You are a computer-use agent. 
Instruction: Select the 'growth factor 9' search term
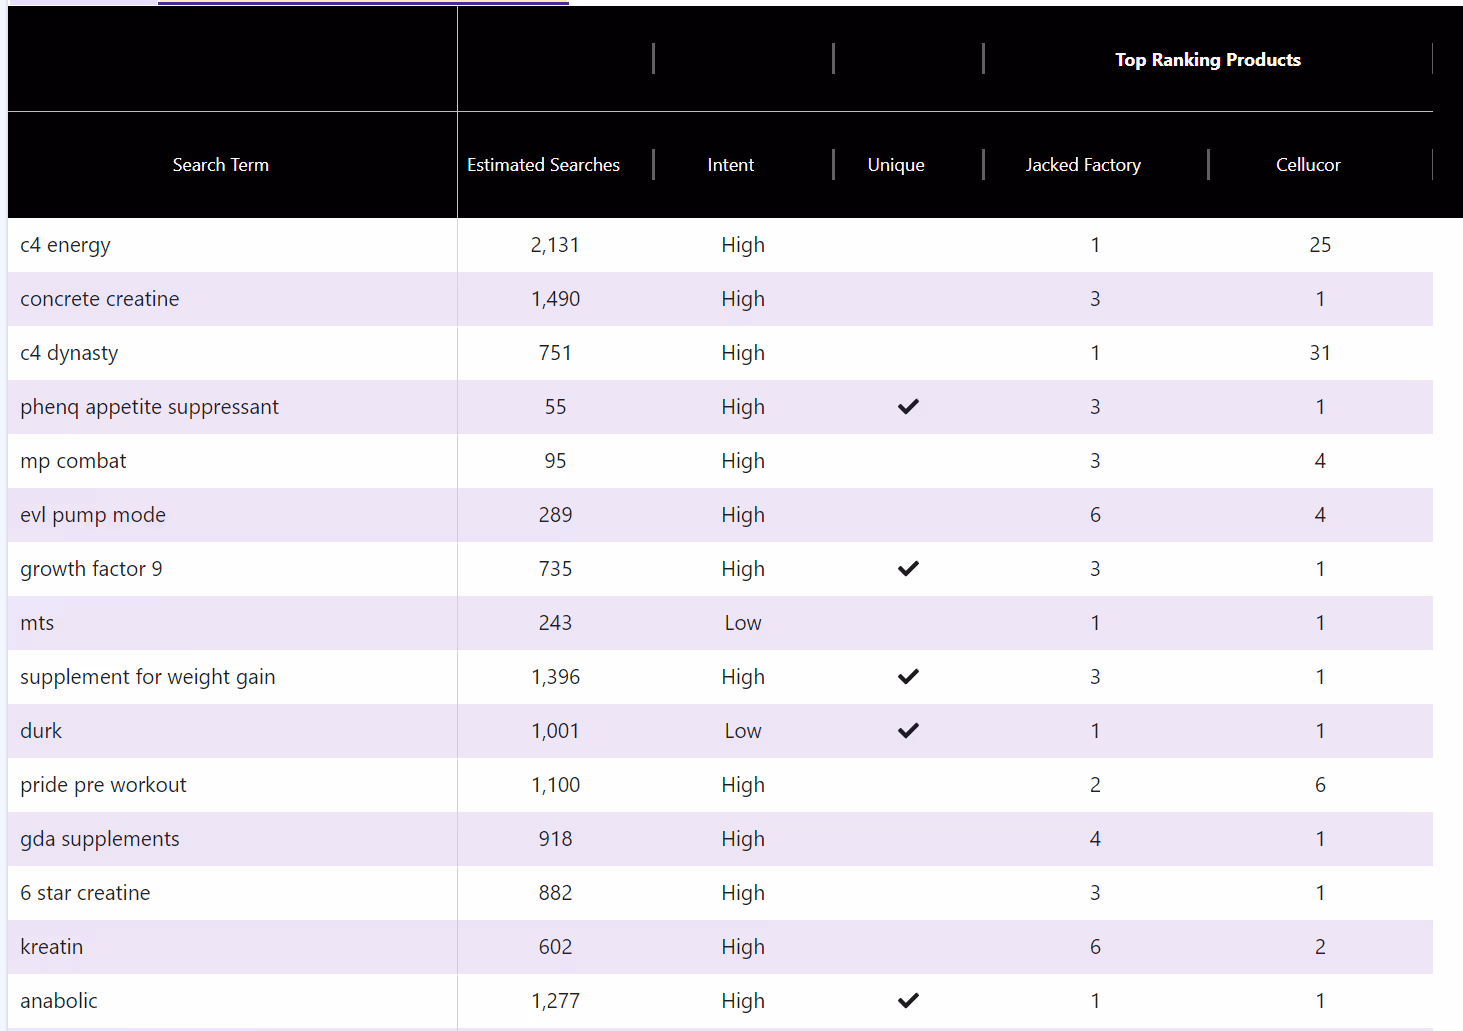[91, 569]
